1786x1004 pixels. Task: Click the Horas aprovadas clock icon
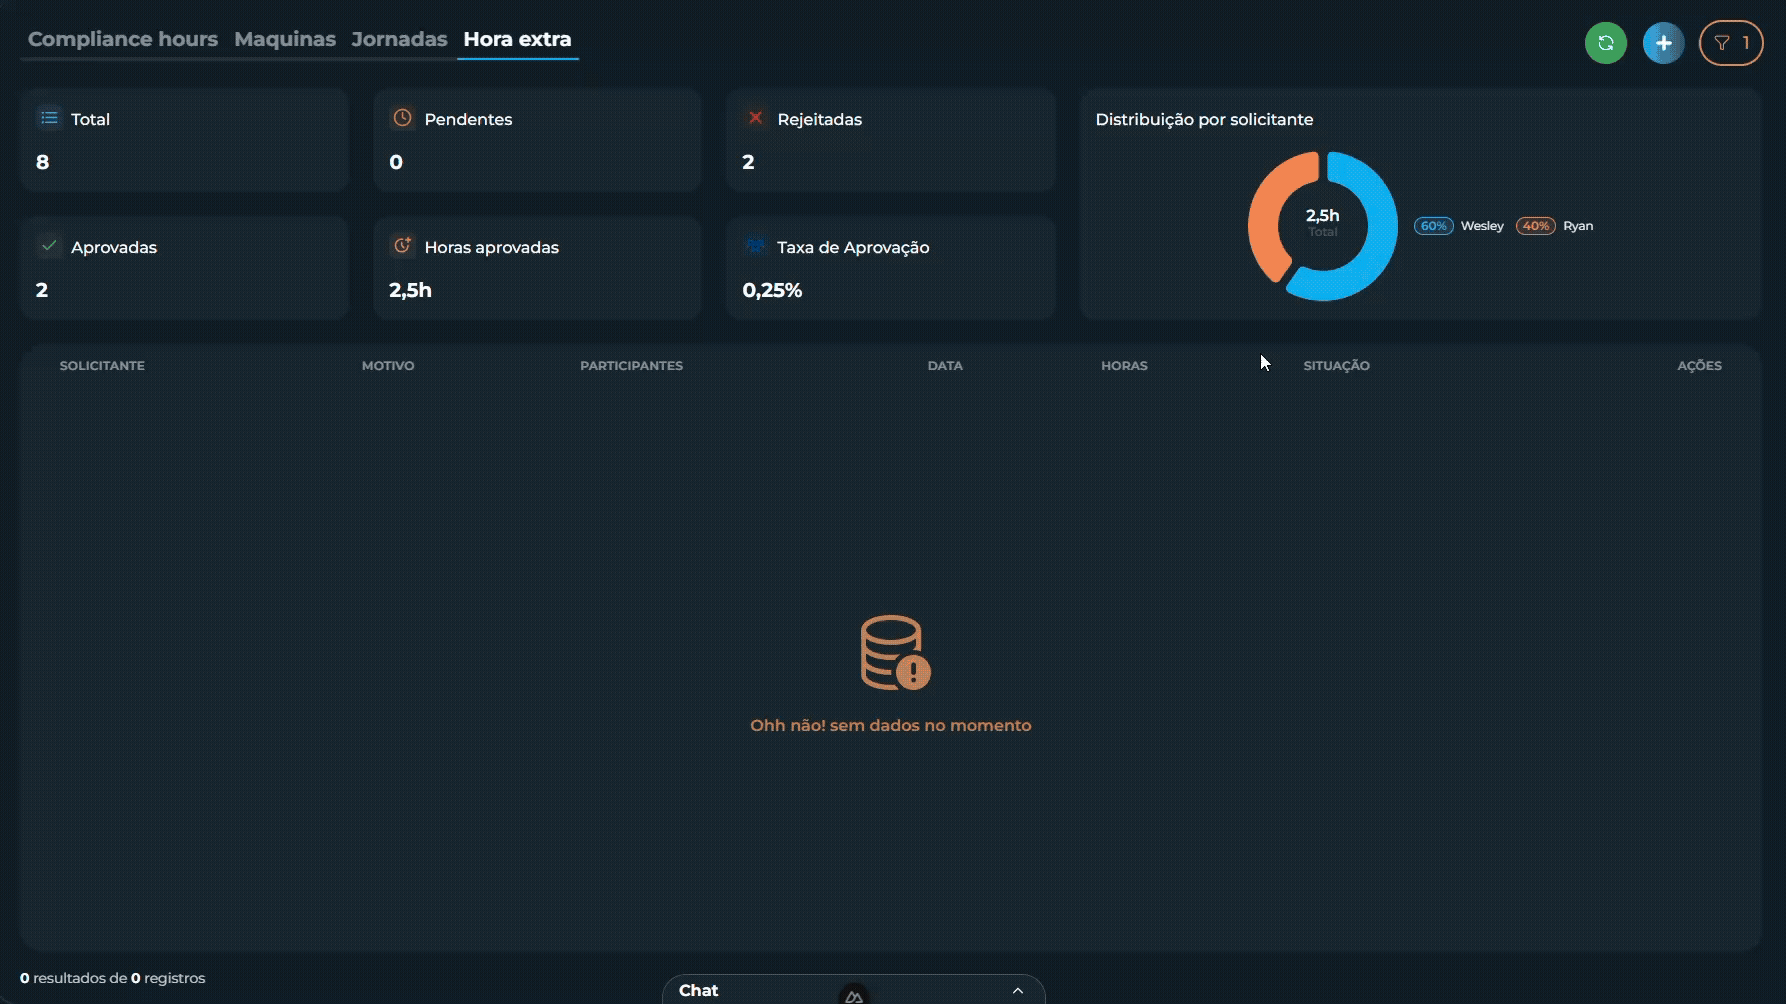click(x=402, y=246)
